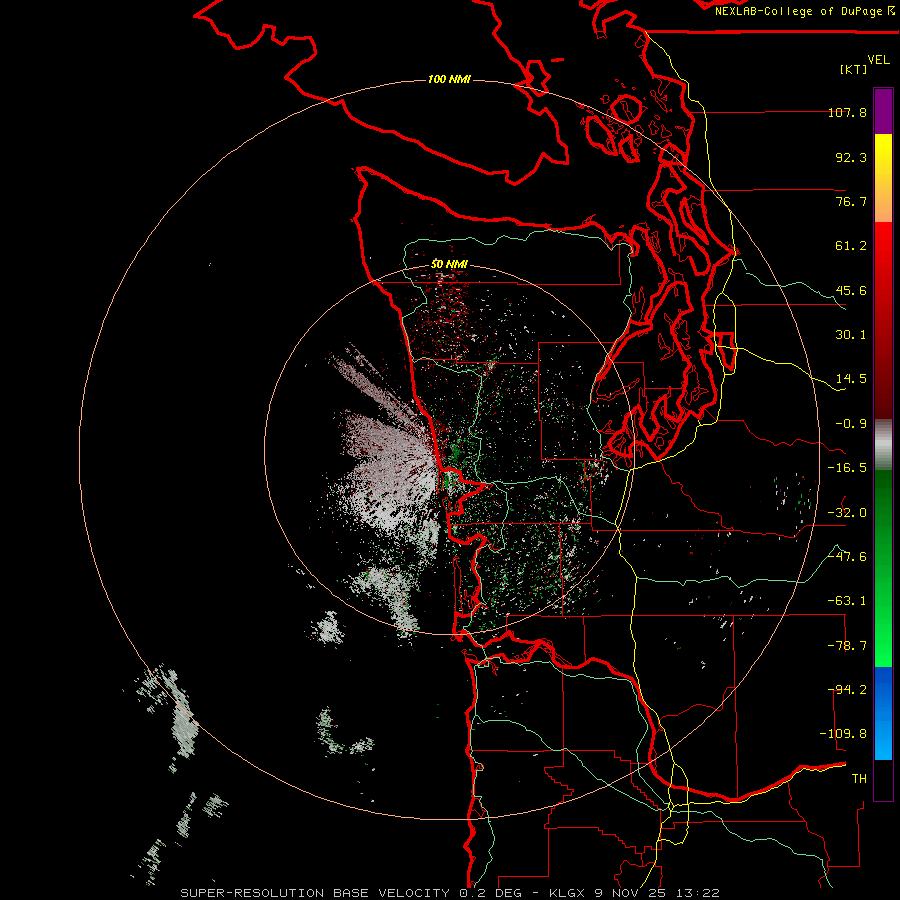Image resolution: width=900 pixels, height=900 pixels.
Task: Click the 61.2 legend value
Action: tap(851, 246)
